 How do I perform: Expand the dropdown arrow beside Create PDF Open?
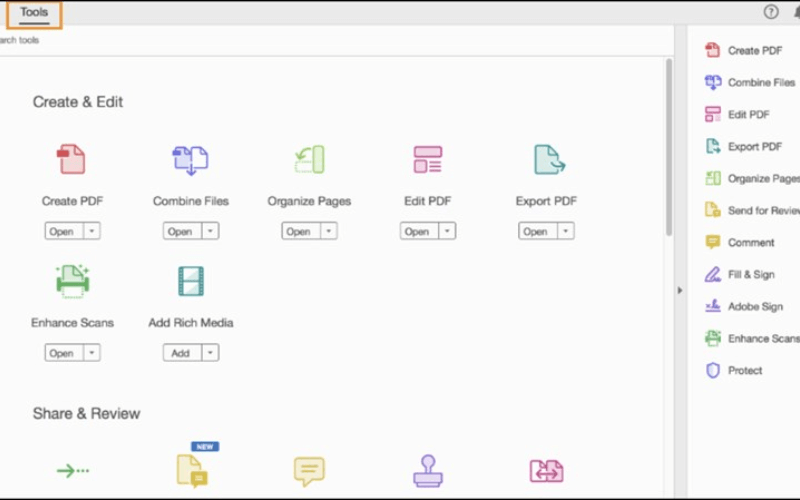(x=91, y=231)
